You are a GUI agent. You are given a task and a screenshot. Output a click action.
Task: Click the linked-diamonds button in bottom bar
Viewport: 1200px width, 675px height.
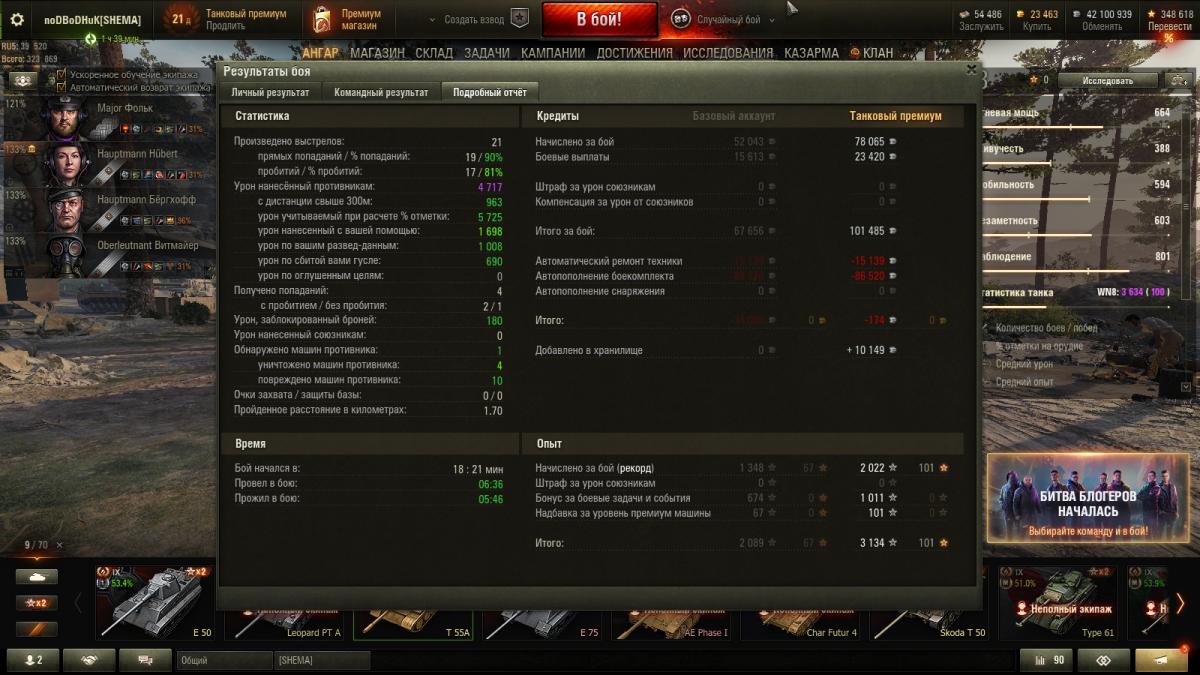click(x=1103, y=660)
